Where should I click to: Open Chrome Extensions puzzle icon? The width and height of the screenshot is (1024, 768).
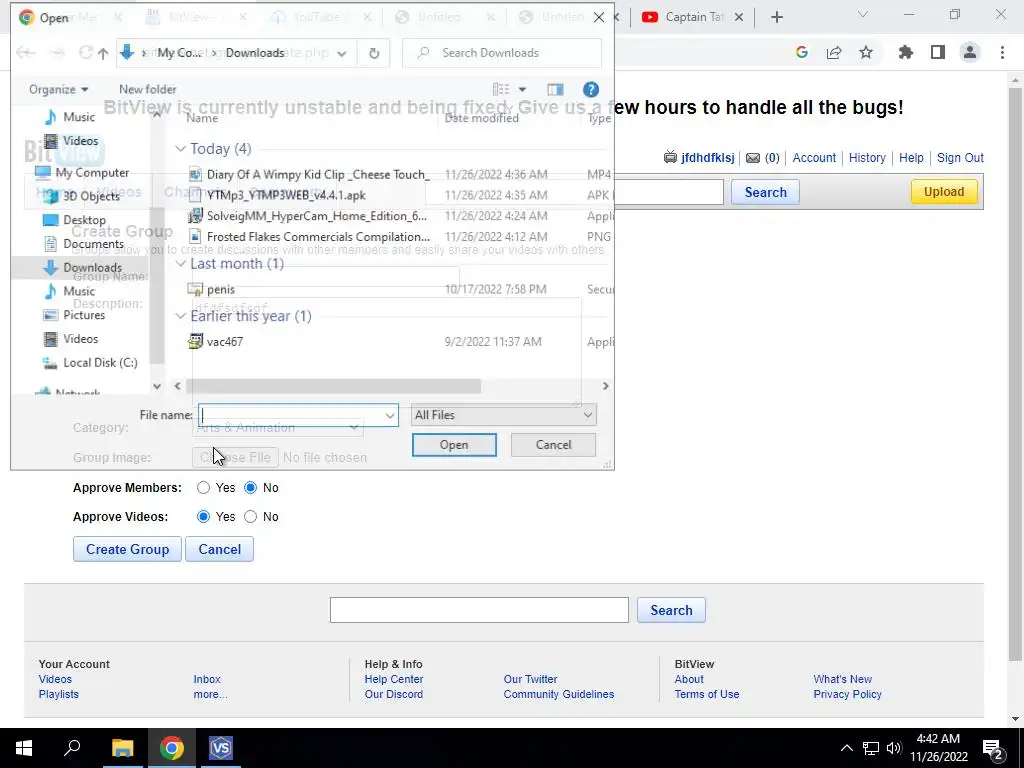point(905,53)
